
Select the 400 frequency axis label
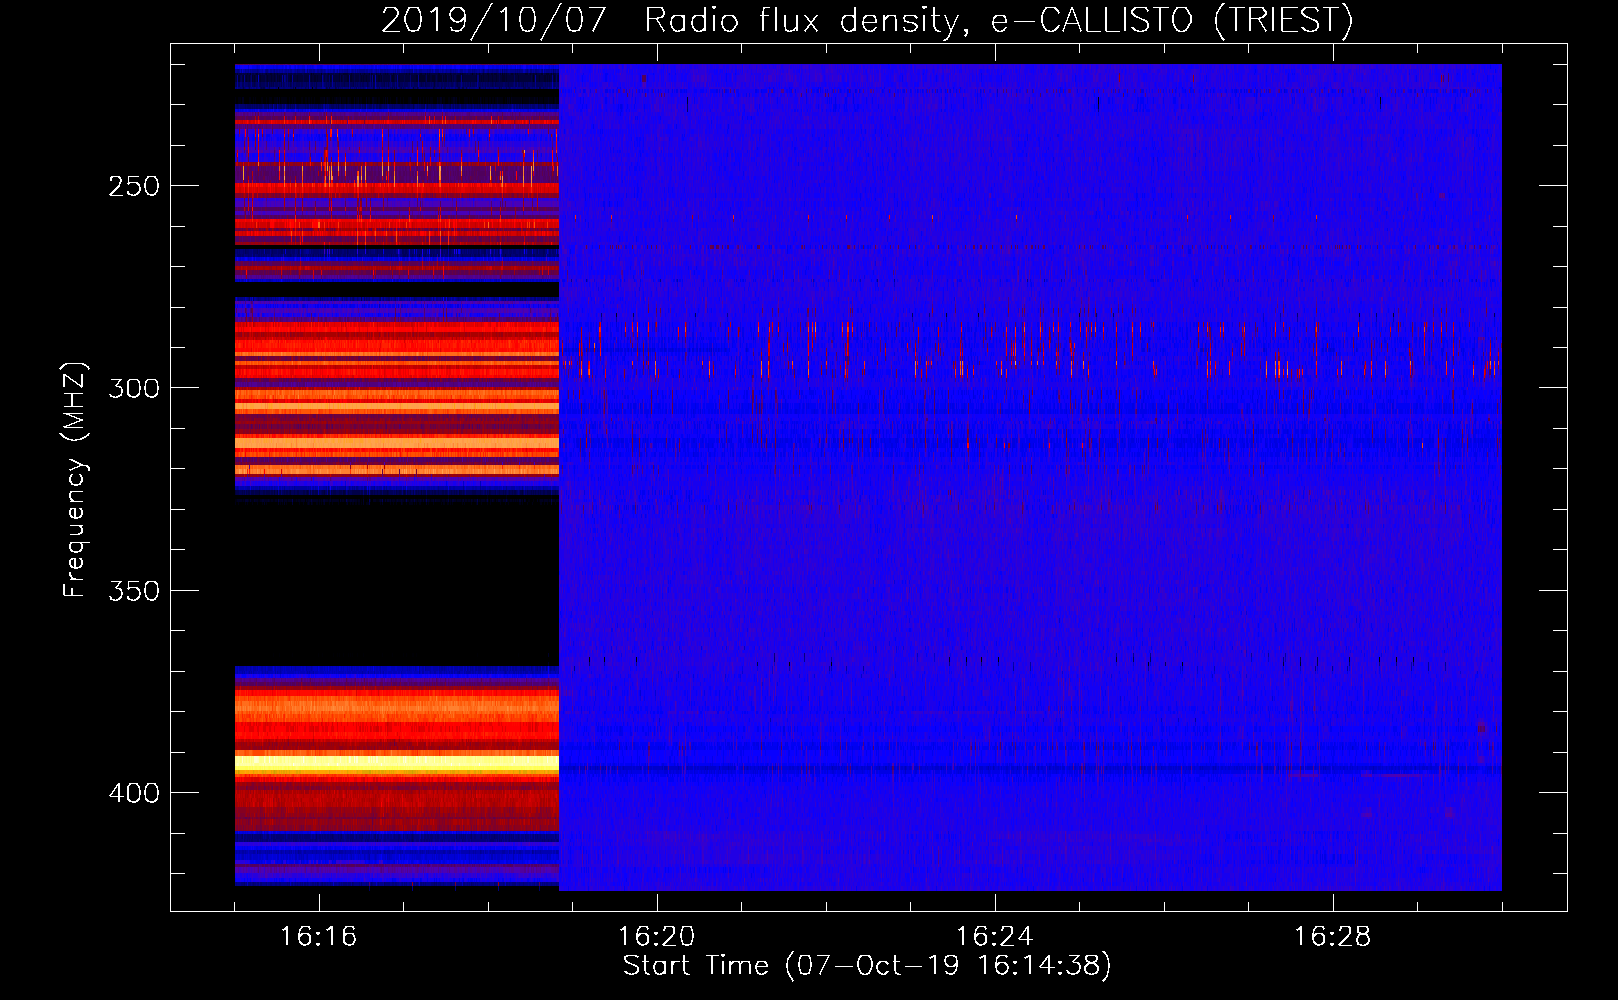point(134,793)
